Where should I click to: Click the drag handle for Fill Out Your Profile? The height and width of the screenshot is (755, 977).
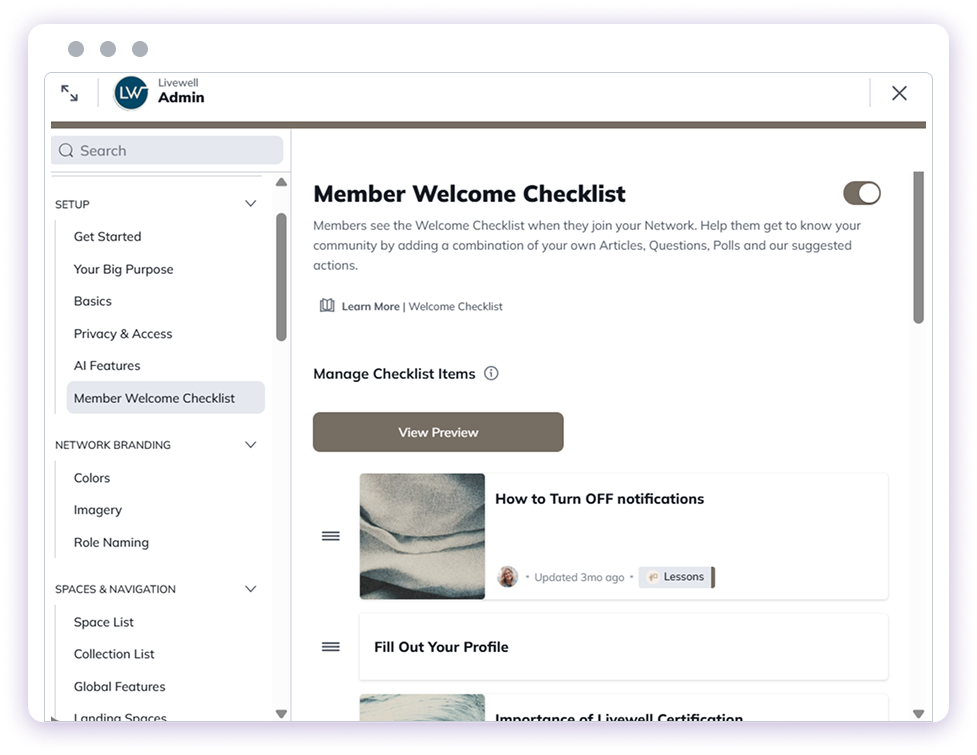tap(329, 646)
